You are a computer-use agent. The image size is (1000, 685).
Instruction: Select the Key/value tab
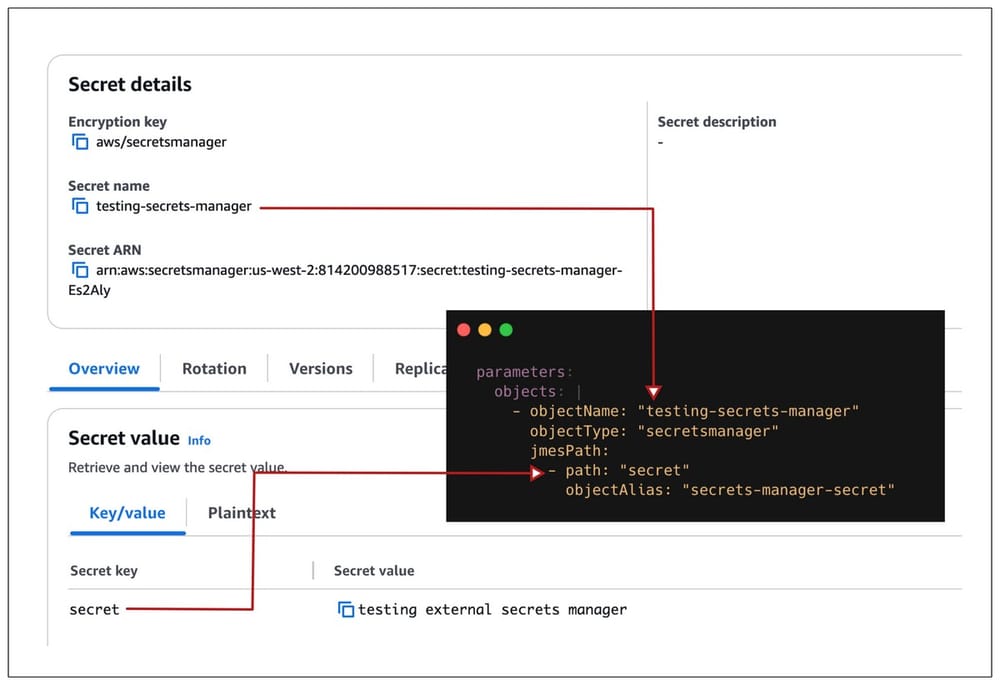pos(127,512)
